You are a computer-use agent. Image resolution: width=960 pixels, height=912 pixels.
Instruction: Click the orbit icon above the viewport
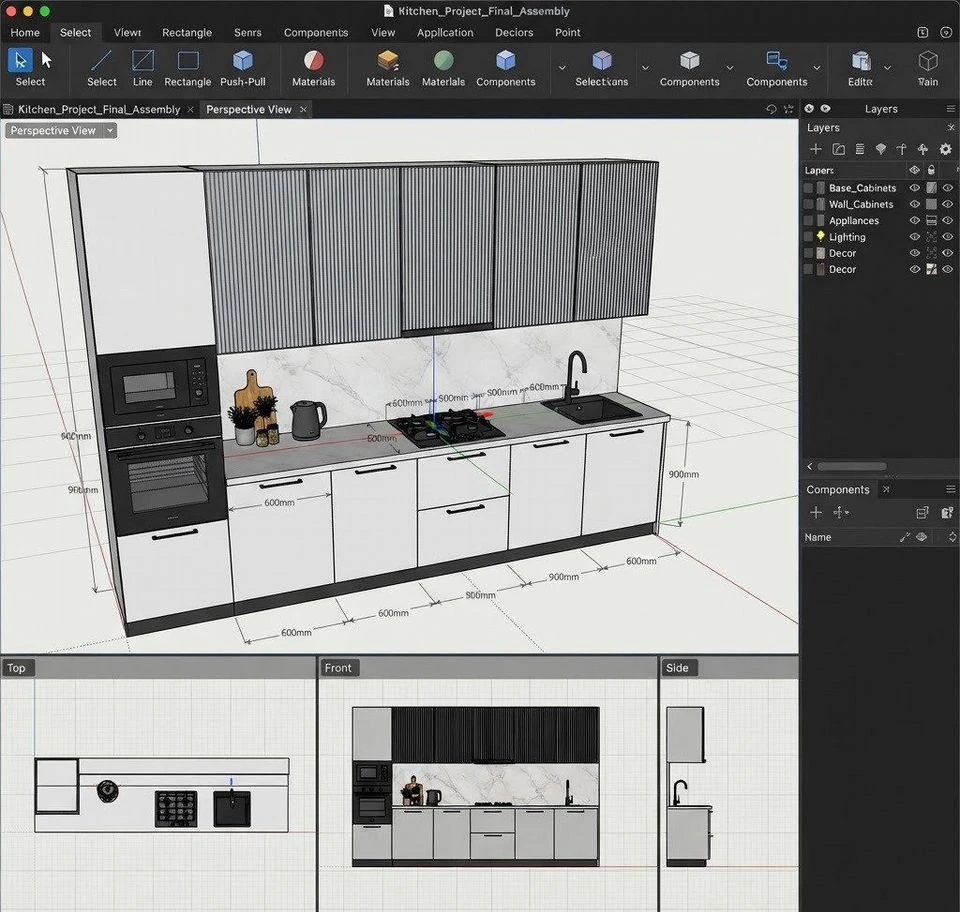pyautogui.click(x=771, y=109)
